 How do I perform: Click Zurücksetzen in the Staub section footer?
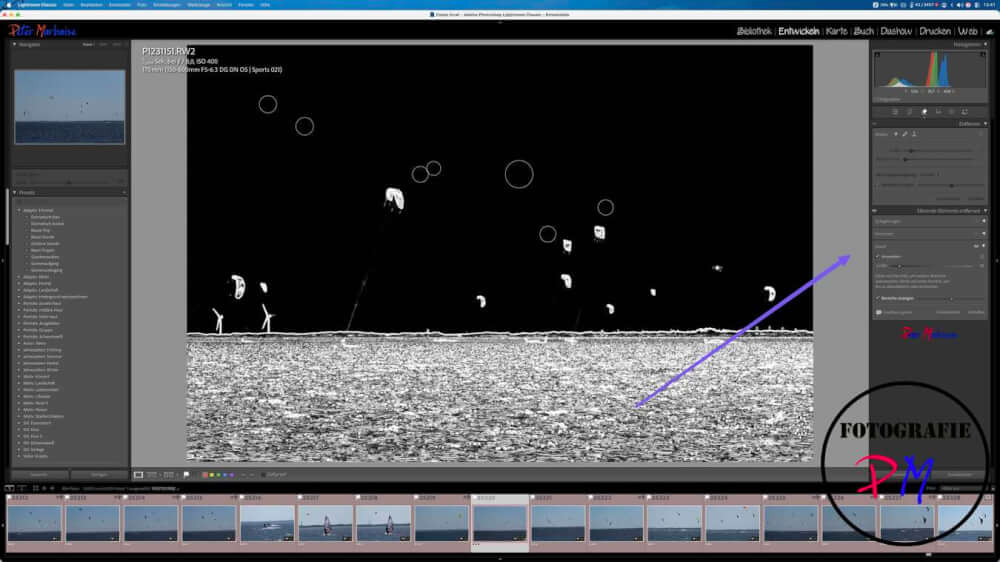(948, 313)
